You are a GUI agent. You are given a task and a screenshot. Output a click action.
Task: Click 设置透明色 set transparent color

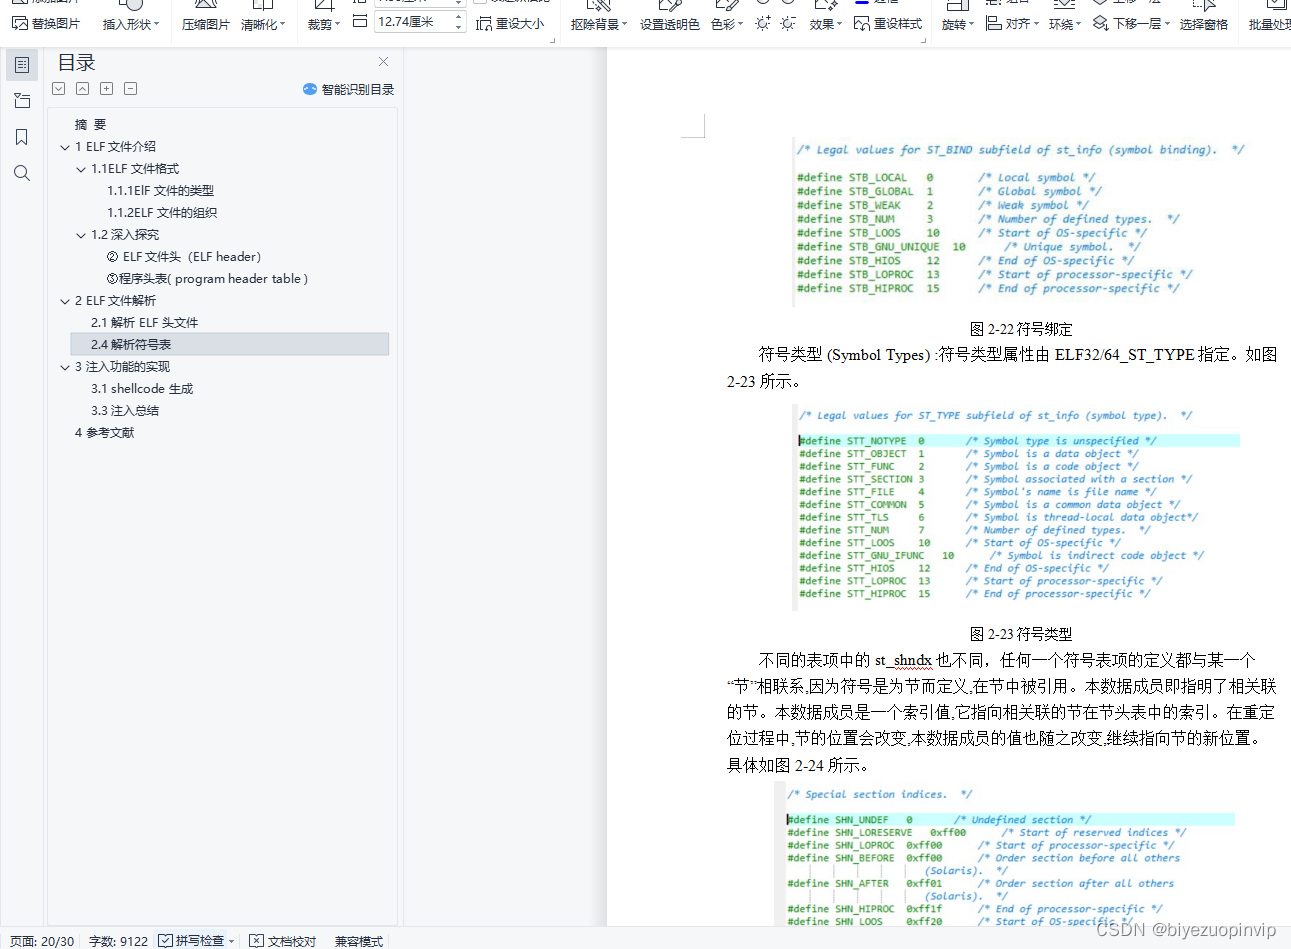point(670,24)
